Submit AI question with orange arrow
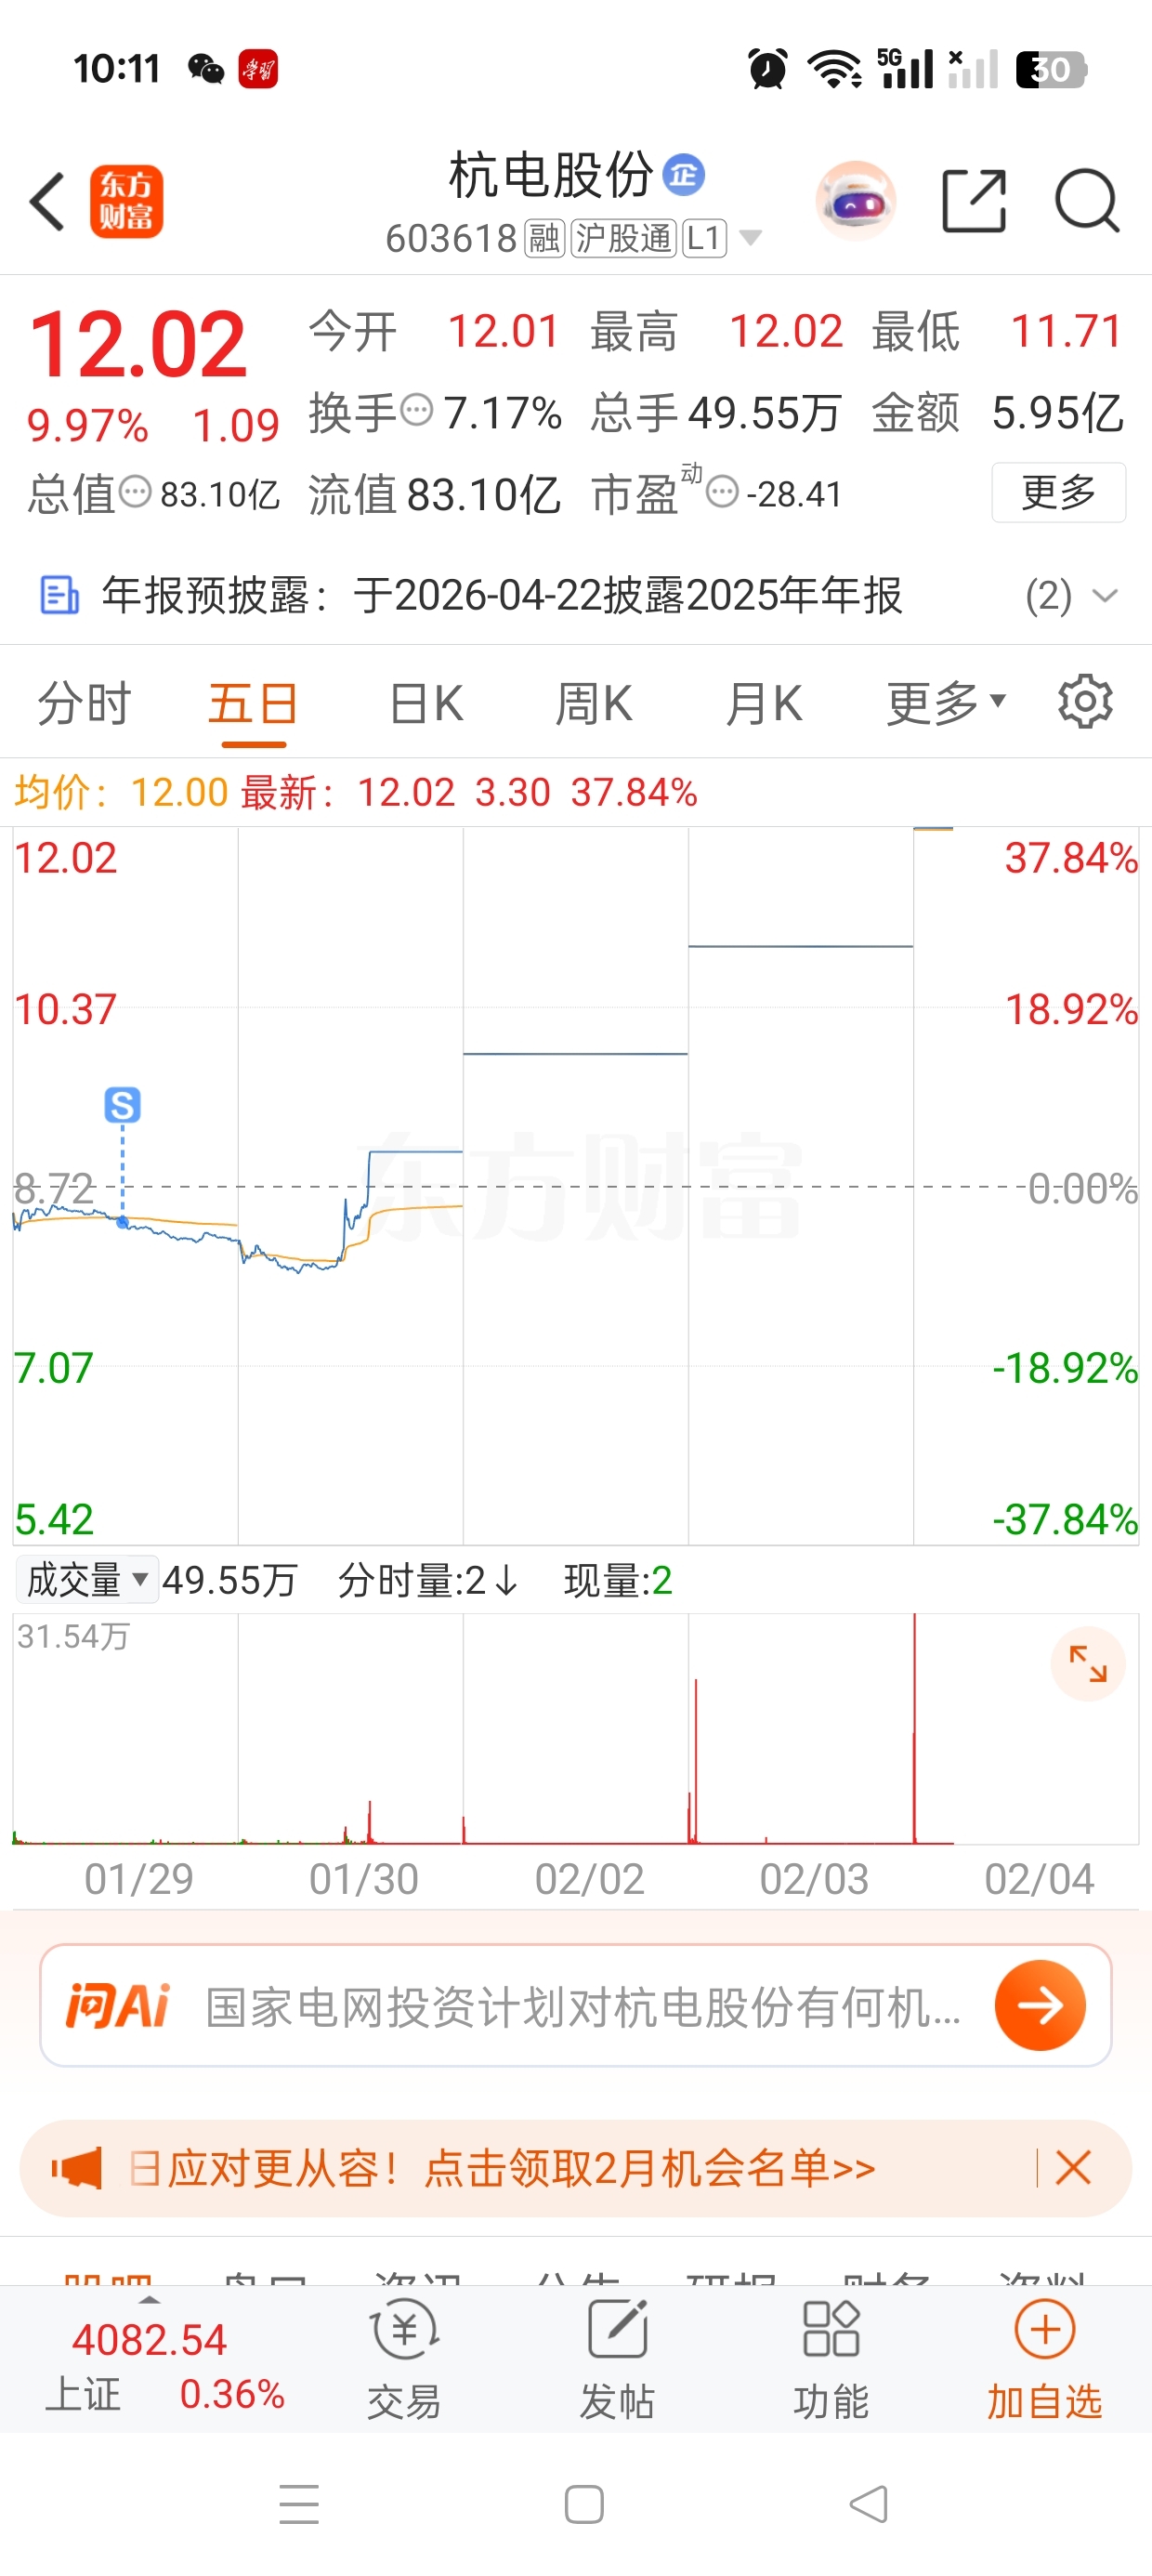Screen dimensions: 1152x2576 tap(1040, 2005)
